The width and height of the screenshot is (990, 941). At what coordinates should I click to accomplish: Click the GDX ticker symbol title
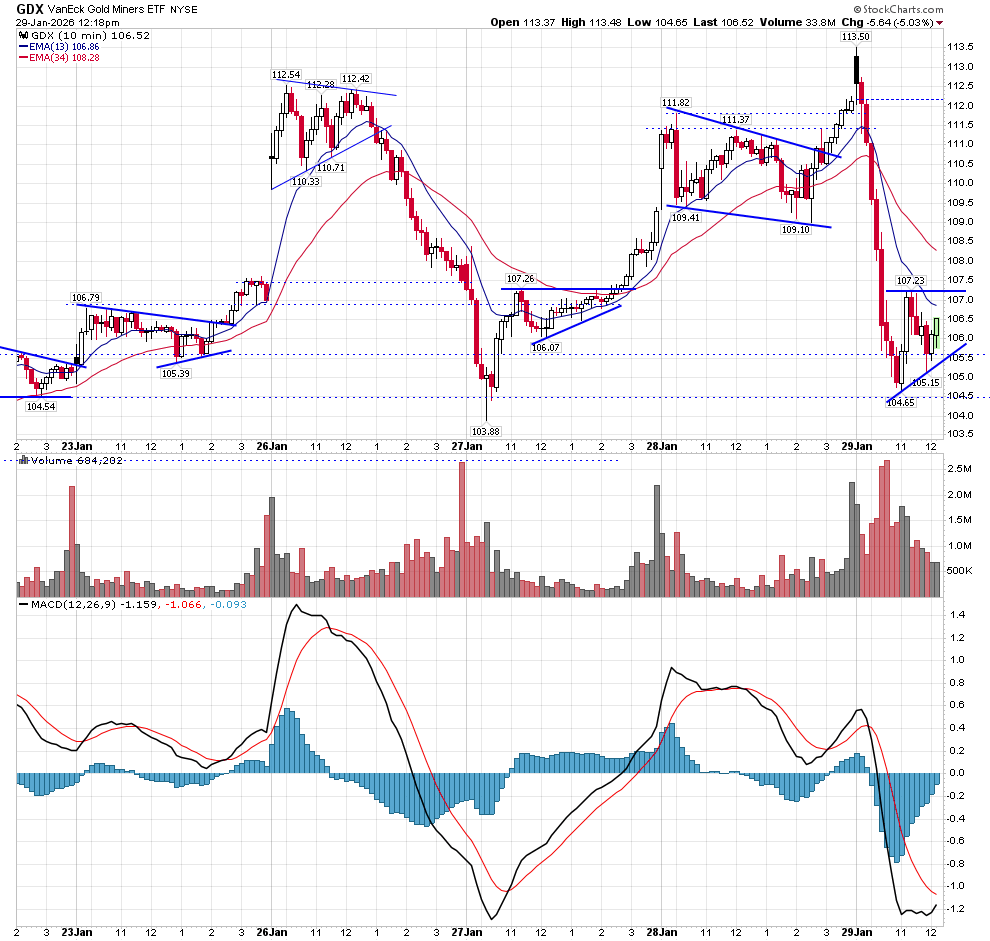[x=29, y=8]
